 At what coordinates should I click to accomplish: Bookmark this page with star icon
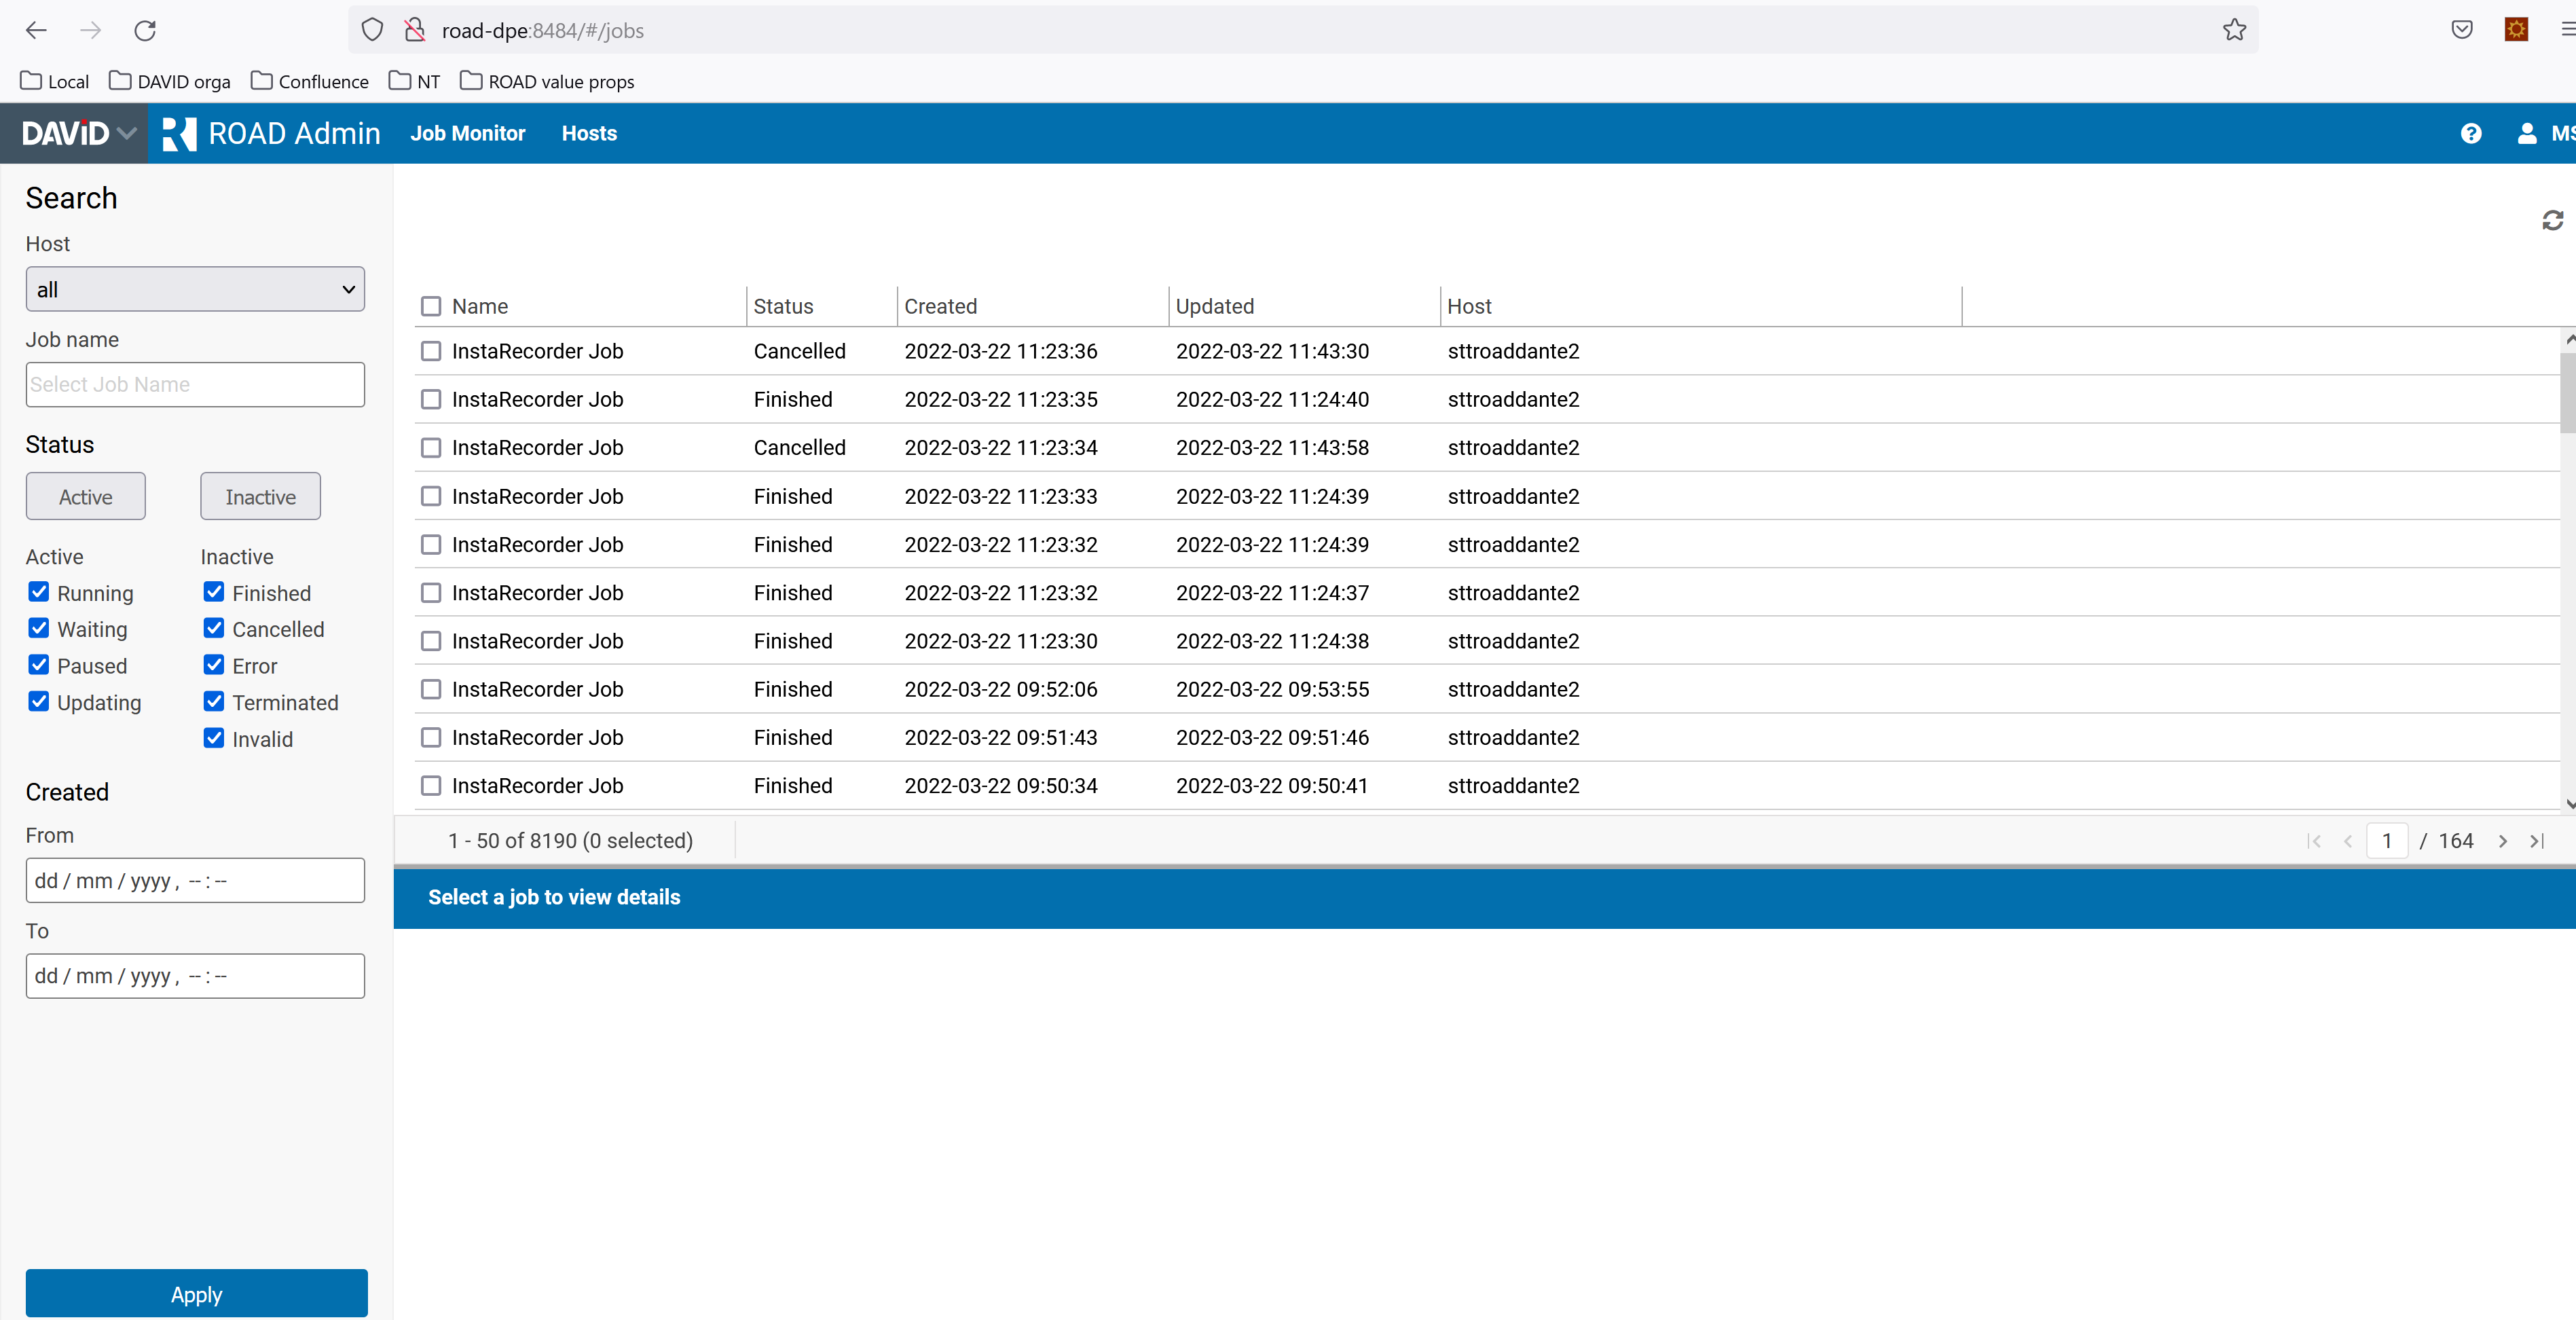tap(2234, 30)
